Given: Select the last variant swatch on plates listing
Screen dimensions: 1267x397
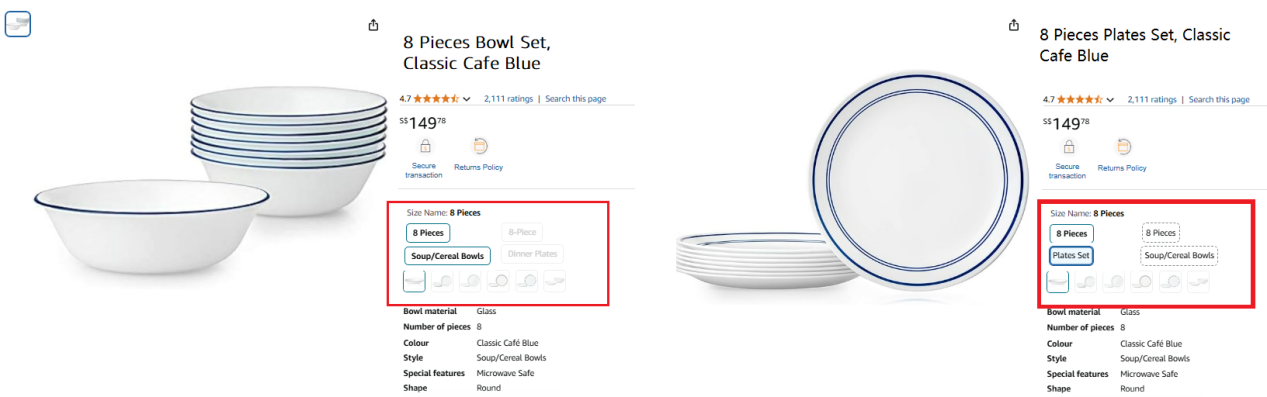Looking at the screenshot, I should coord(1199,281).
